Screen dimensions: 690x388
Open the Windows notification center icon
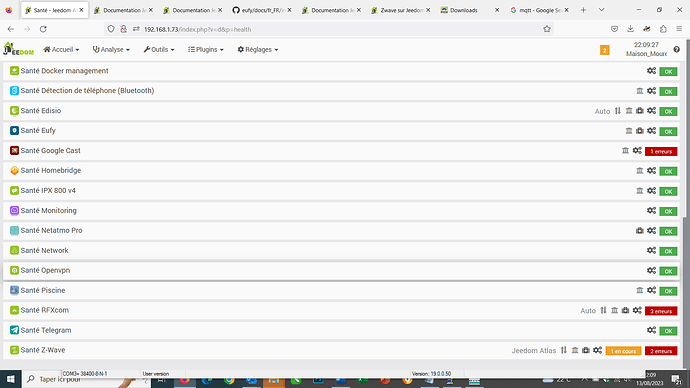tap(676, 379)
